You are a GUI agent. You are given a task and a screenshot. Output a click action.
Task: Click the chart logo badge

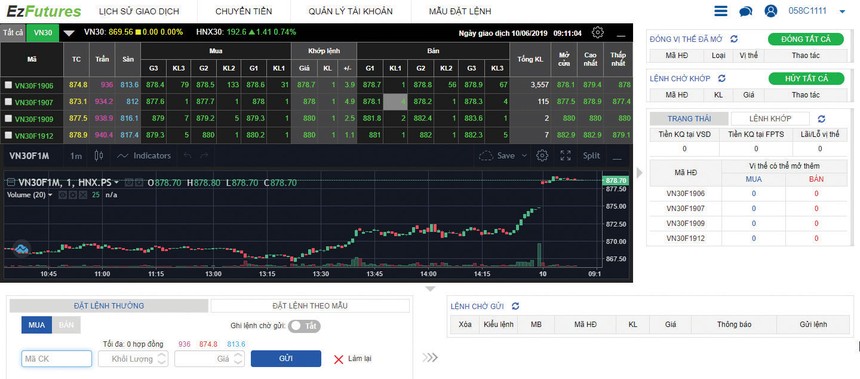[x=21, y=249]
